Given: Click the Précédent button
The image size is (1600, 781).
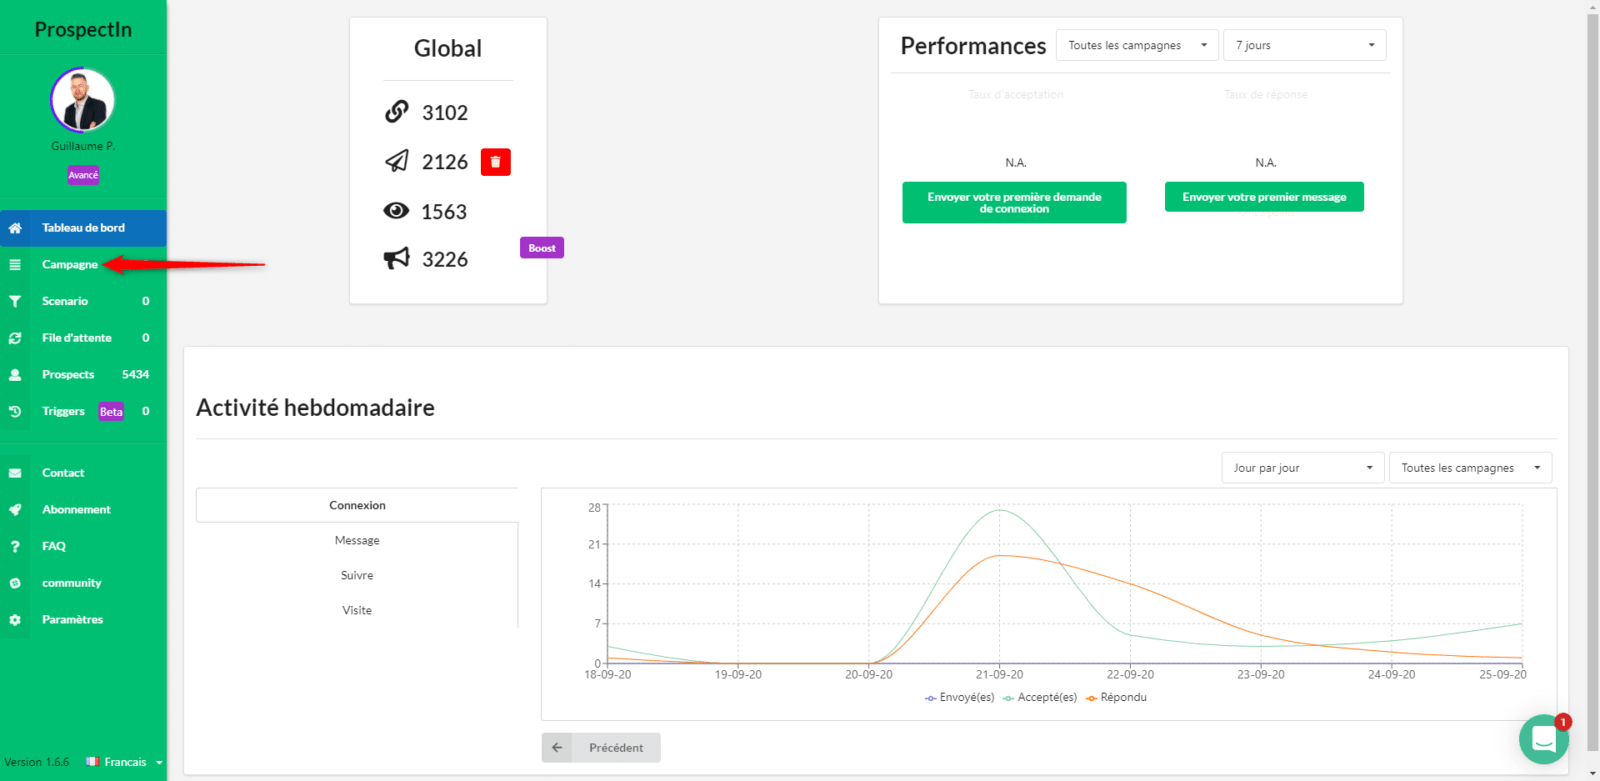Looking at the screenshot, I should point(601,748).
